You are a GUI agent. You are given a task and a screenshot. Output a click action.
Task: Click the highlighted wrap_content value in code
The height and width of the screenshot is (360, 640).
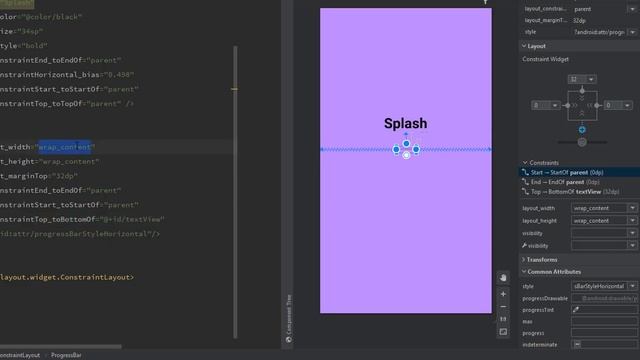click(64, 147)
